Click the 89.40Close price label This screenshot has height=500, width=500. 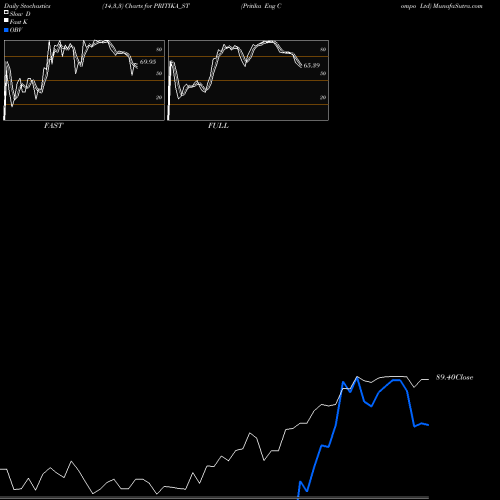coord(455,377)
